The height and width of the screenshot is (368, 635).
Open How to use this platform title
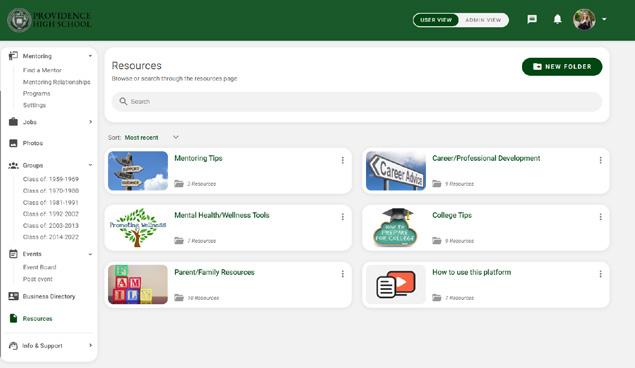(471, 272)
